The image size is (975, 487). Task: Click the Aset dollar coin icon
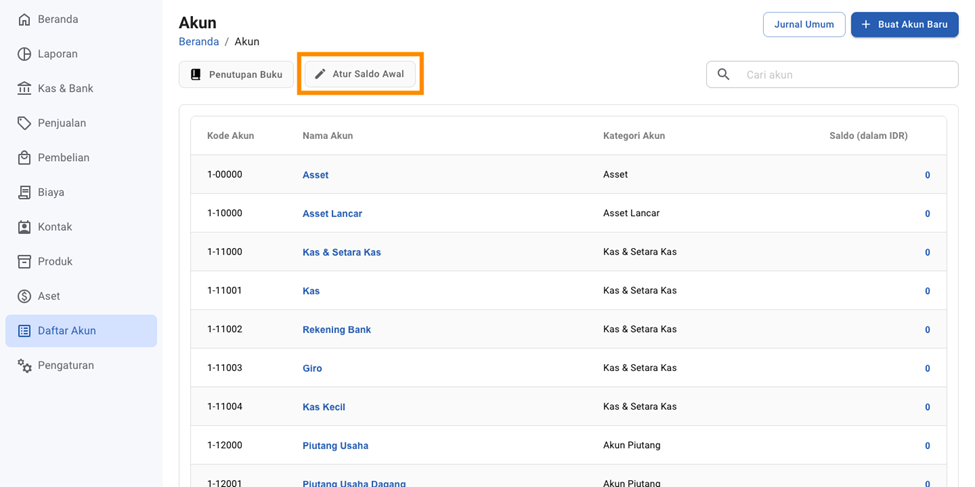[x=24, y=296]
